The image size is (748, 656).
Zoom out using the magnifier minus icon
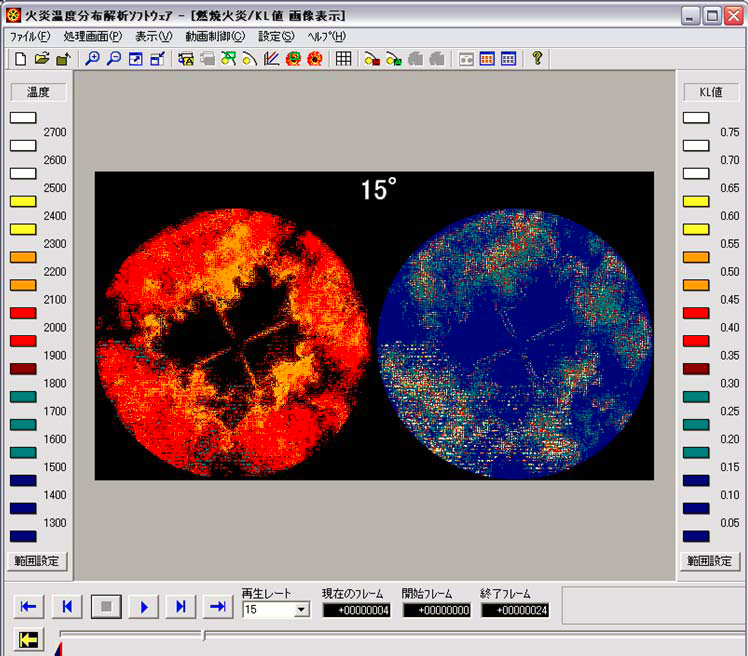click(x=113, y=59)
